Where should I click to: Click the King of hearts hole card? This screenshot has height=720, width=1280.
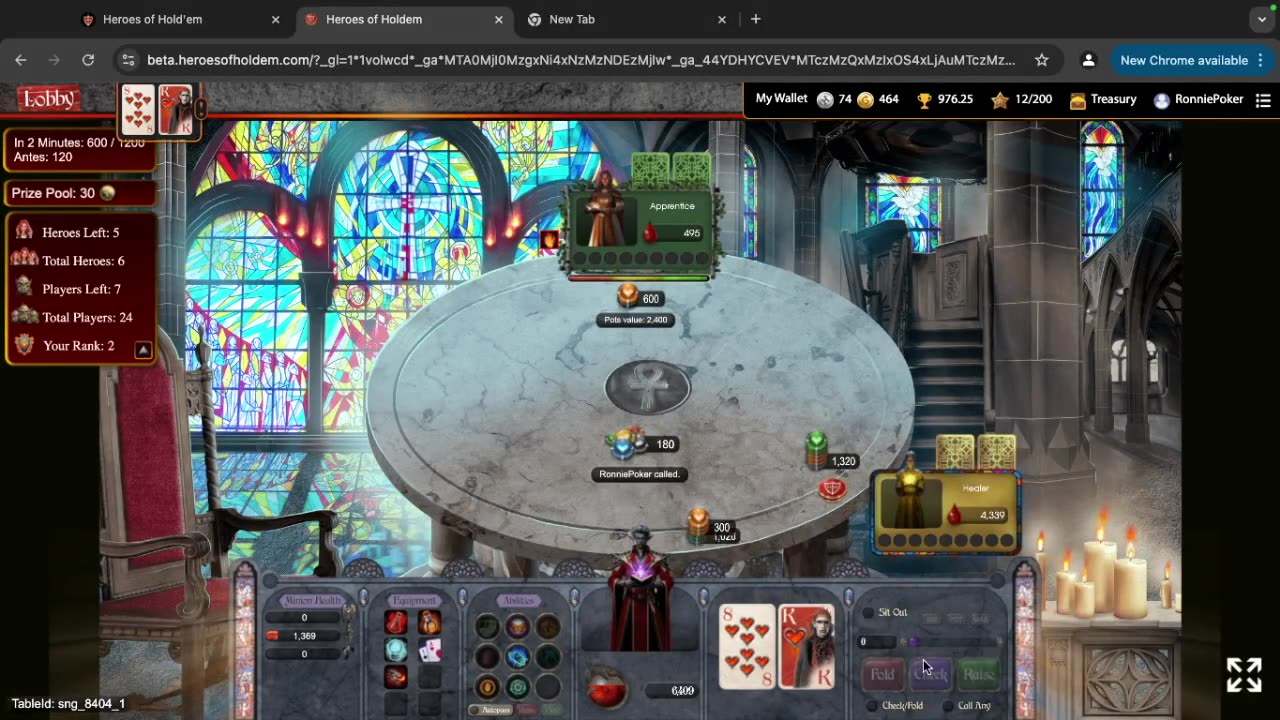(x=806, y=646)
